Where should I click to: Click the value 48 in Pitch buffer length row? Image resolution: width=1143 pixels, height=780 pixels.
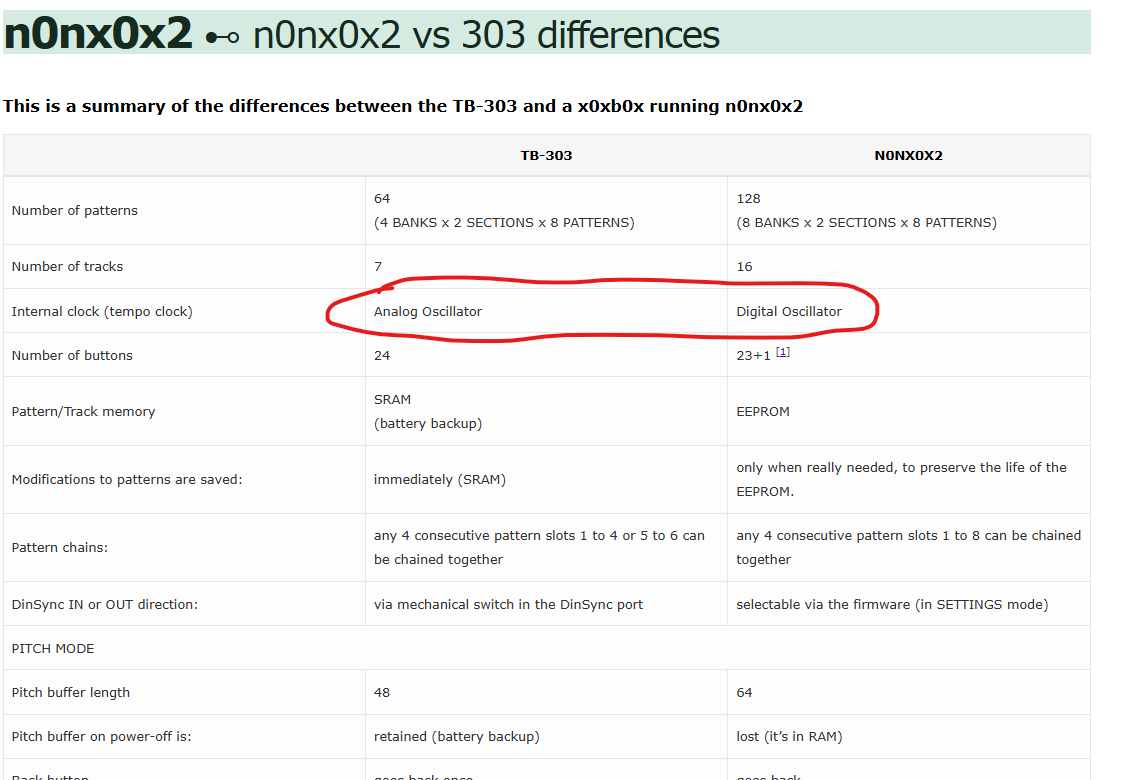(382, 693)
